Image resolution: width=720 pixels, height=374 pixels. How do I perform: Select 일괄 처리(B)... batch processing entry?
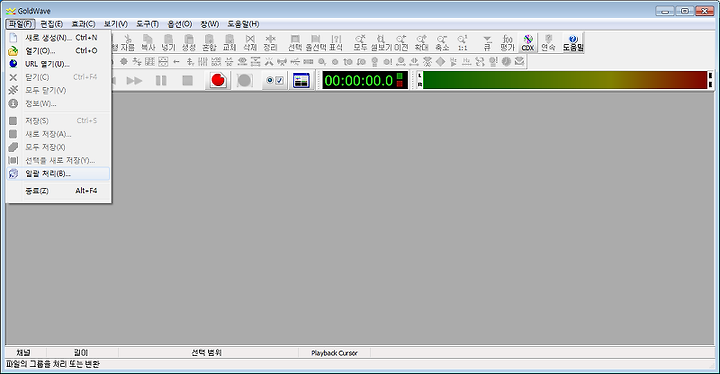tap(59, 174)
